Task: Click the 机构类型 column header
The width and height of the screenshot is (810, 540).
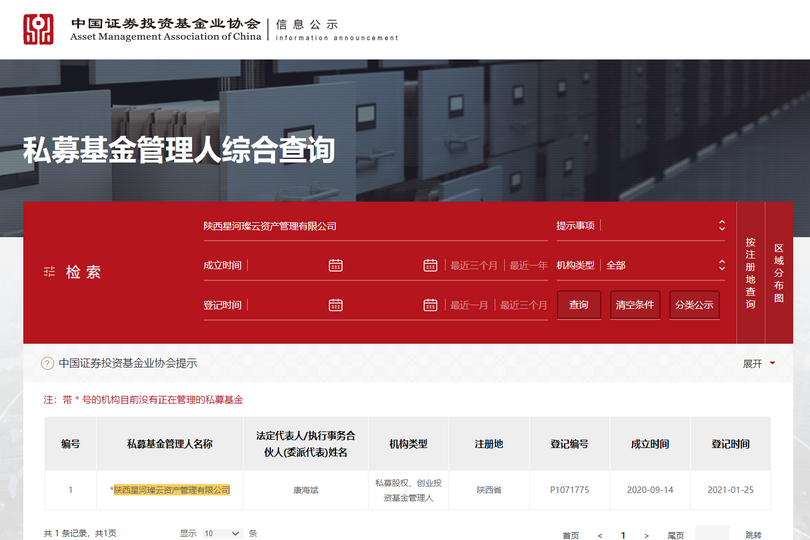Action: tap(409, 444)
